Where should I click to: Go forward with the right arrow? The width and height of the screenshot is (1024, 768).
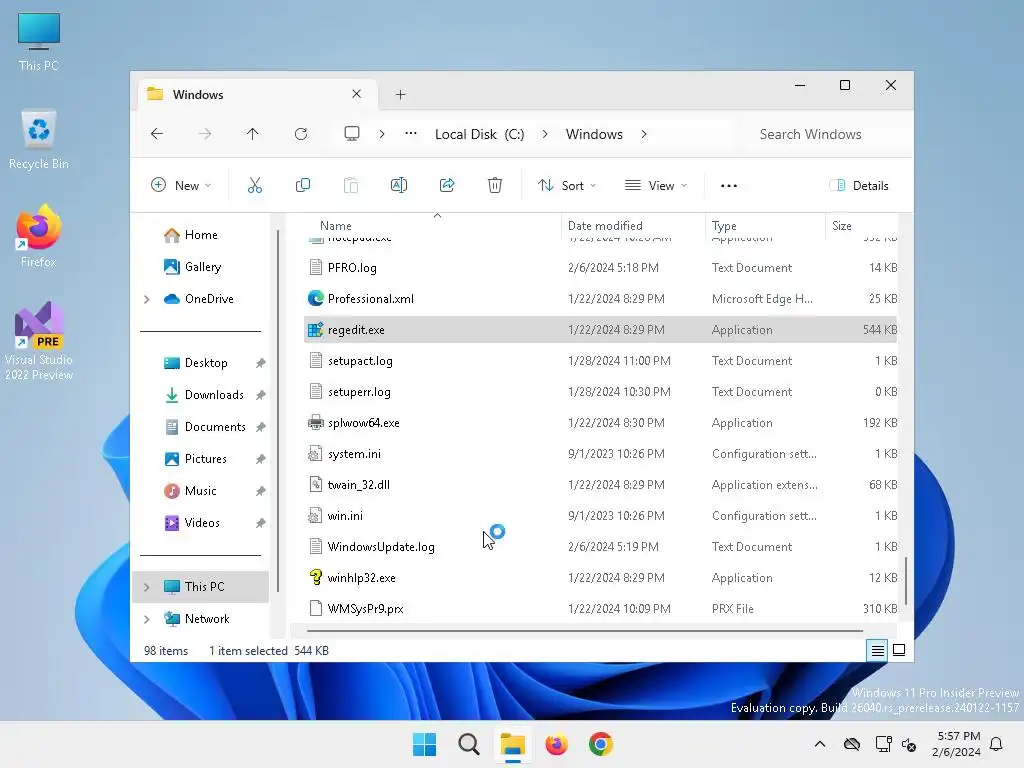pos(204,134)
